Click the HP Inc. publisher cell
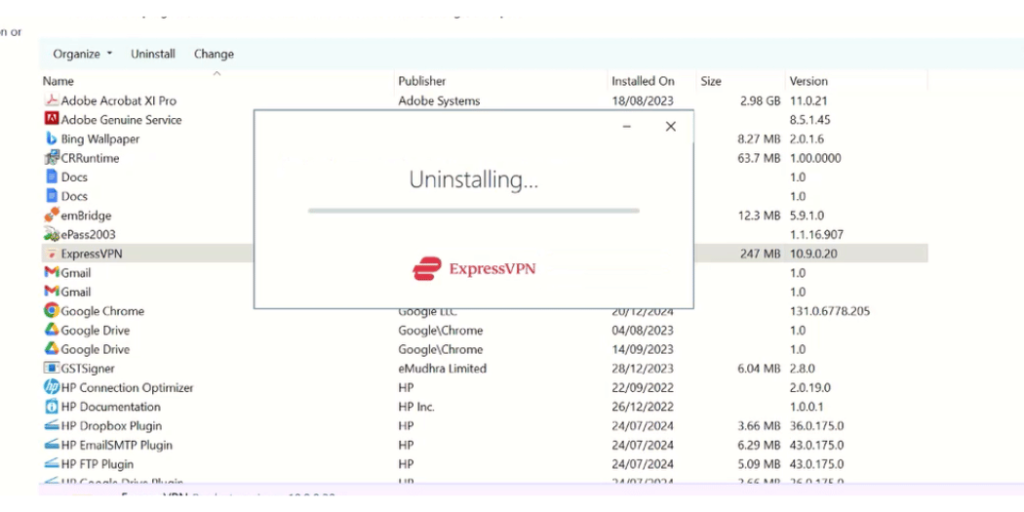This screenshot has width=1024, height=512. click(417, 406)
